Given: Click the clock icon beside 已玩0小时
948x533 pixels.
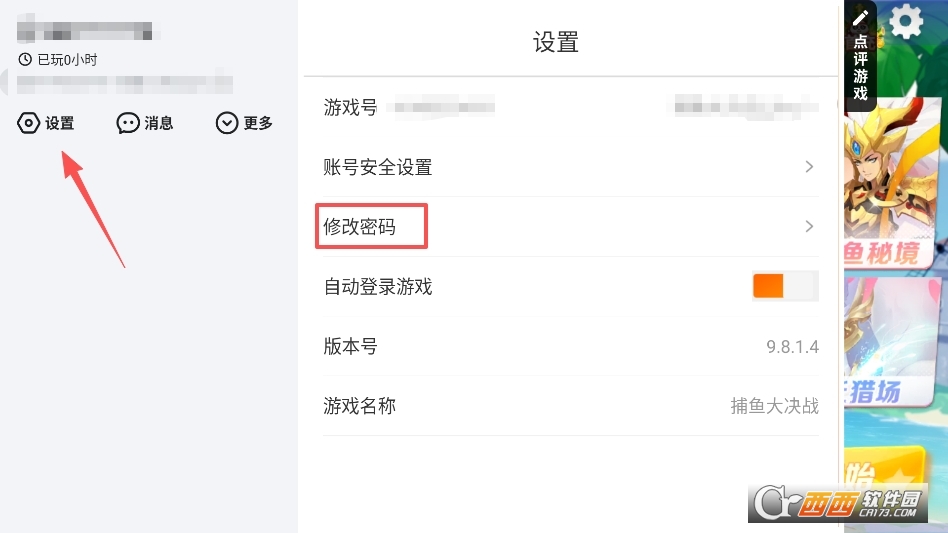Looking at the screenshot, I should point(25,60).
